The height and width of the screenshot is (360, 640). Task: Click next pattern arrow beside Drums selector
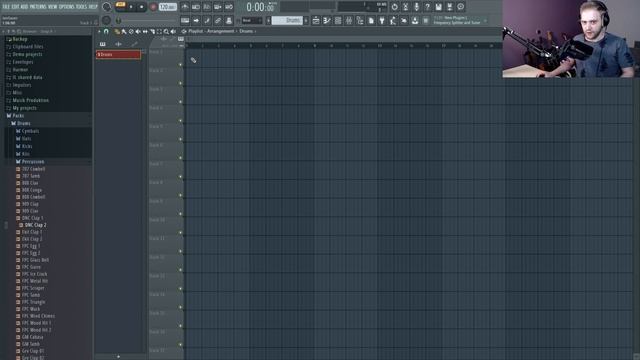306,20
